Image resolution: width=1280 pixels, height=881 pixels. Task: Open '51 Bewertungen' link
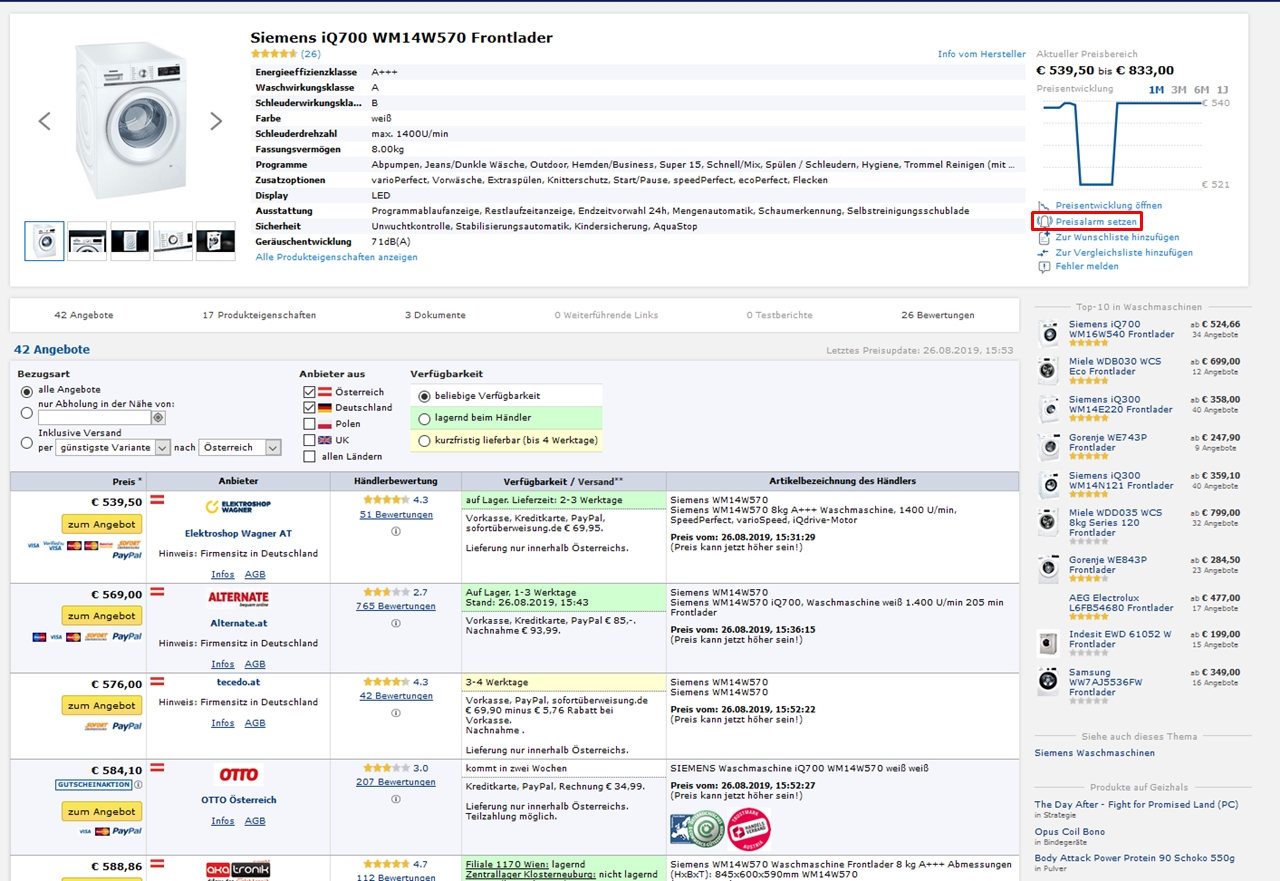pos(396,515)
